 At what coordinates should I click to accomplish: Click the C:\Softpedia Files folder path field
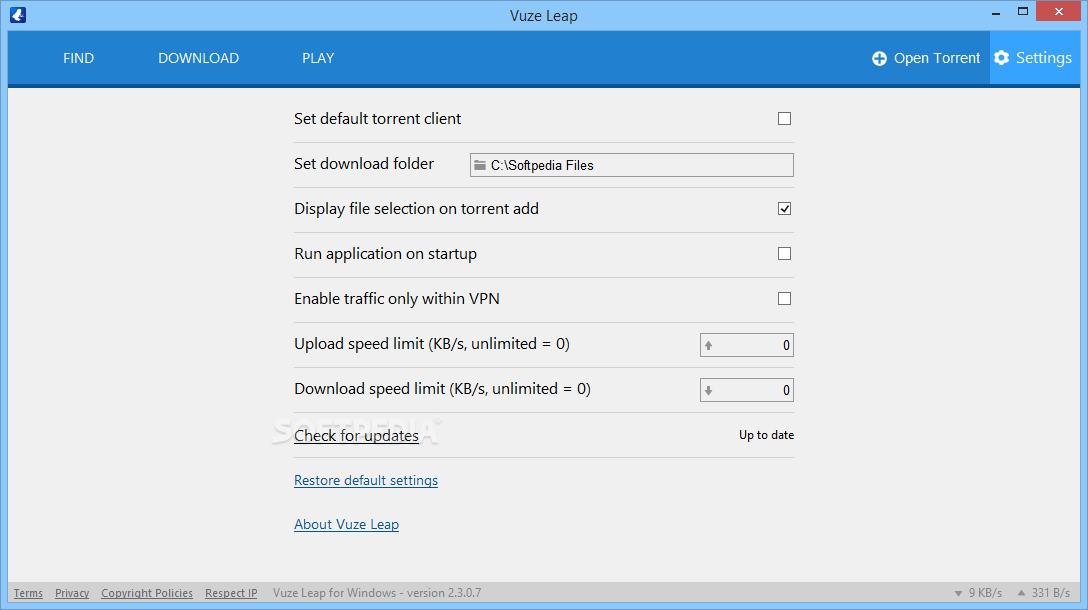[631, 165]
